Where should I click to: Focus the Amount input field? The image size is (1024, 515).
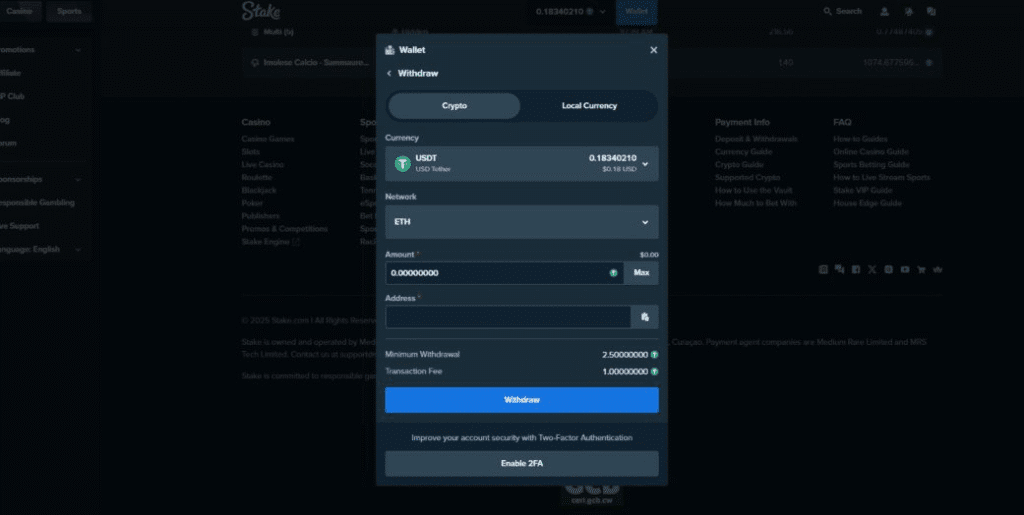click(497, 273)
